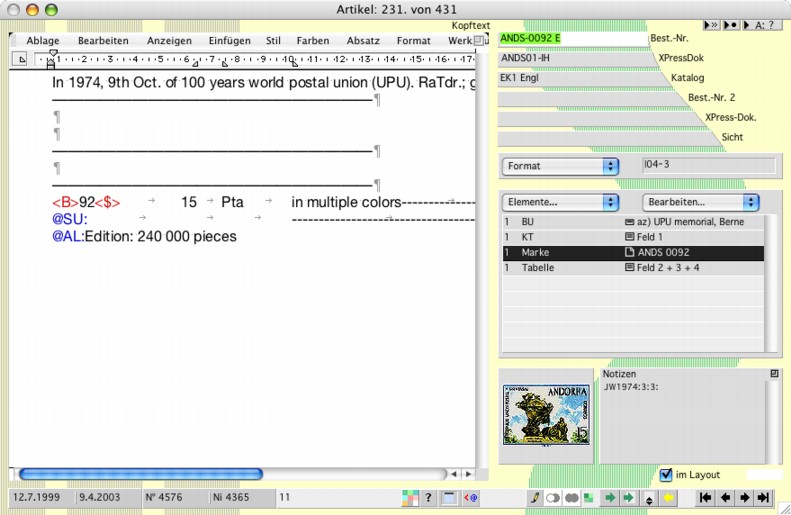Click the yellow left arrow icon
The width and height of the screenshot is (791, 515).
pyautogui.click(x=668, y=497)
